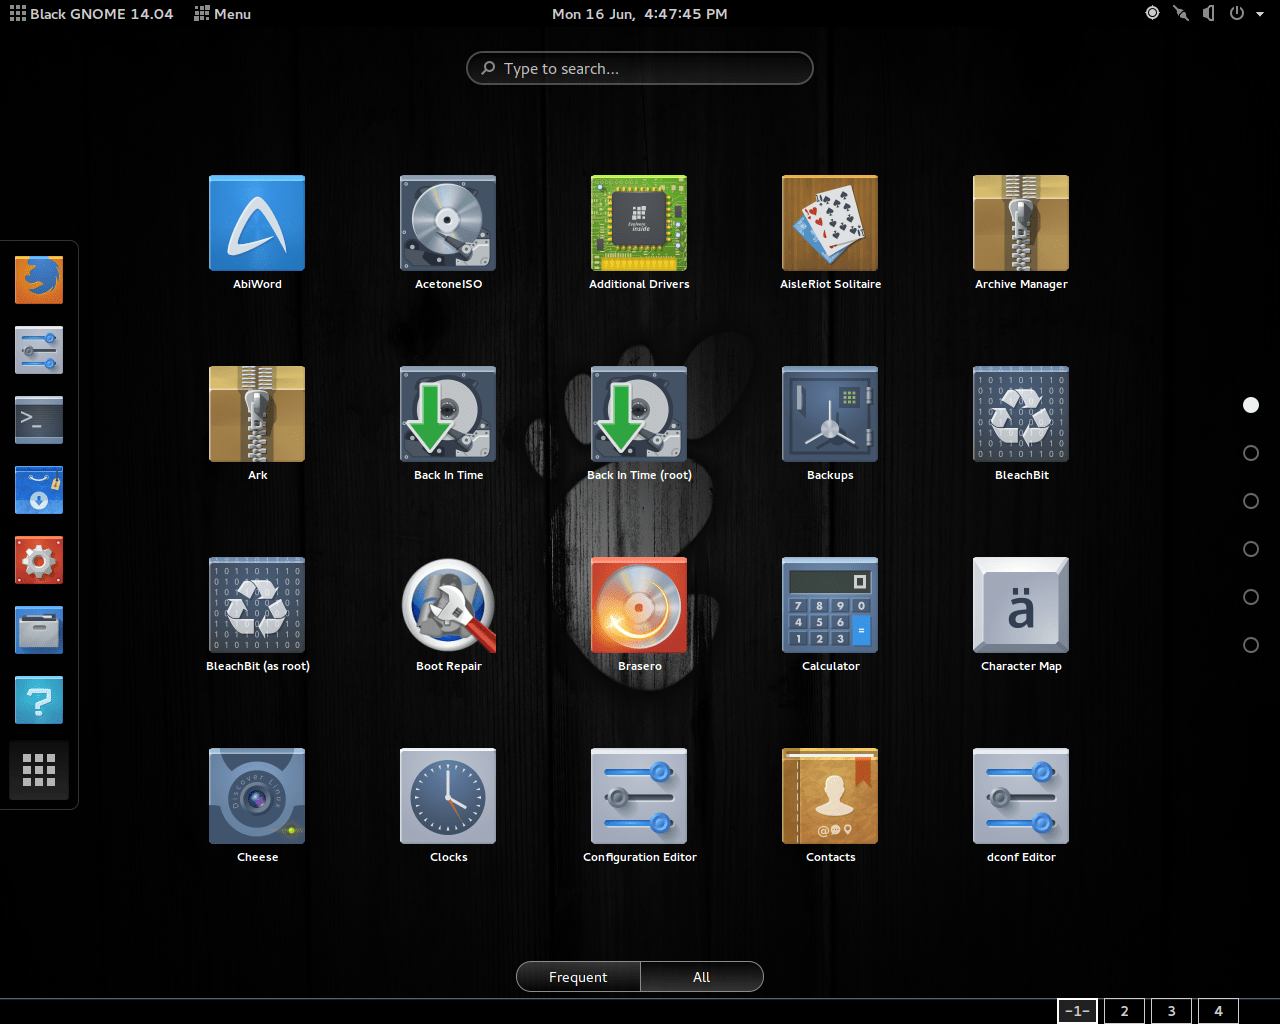Launch BleachBit (as root)
The width and height of the screenshot is (1280, 1024).
pos(257,606)
